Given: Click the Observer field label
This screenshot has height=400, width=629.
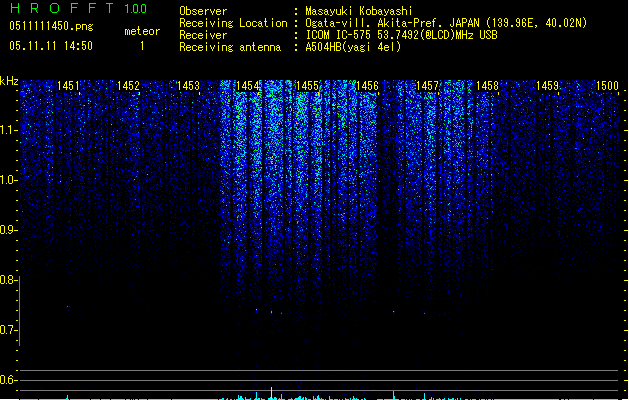Looking at the screenshot, I should 203,11.
